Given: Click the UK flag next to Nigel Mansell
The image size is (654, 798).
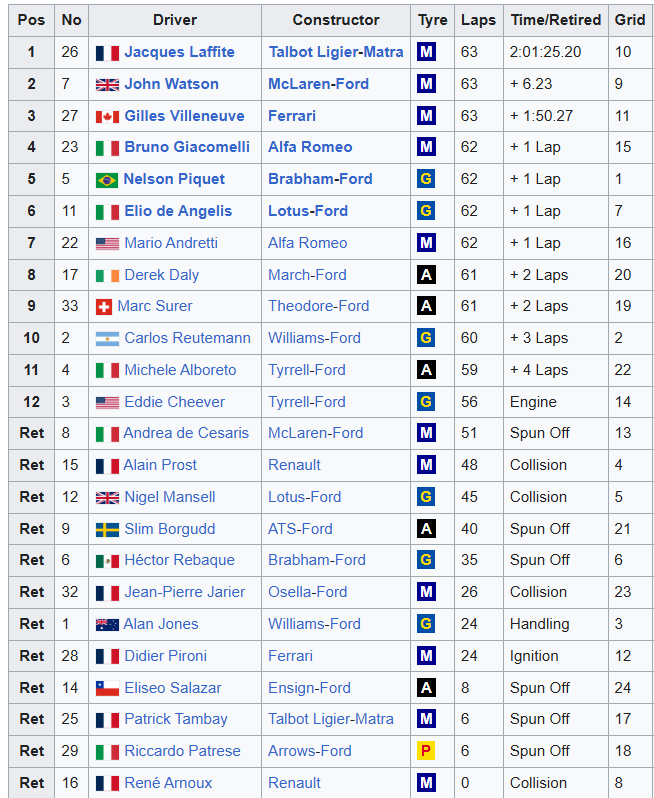Looking at the screenshot, I should pos(107,498).
